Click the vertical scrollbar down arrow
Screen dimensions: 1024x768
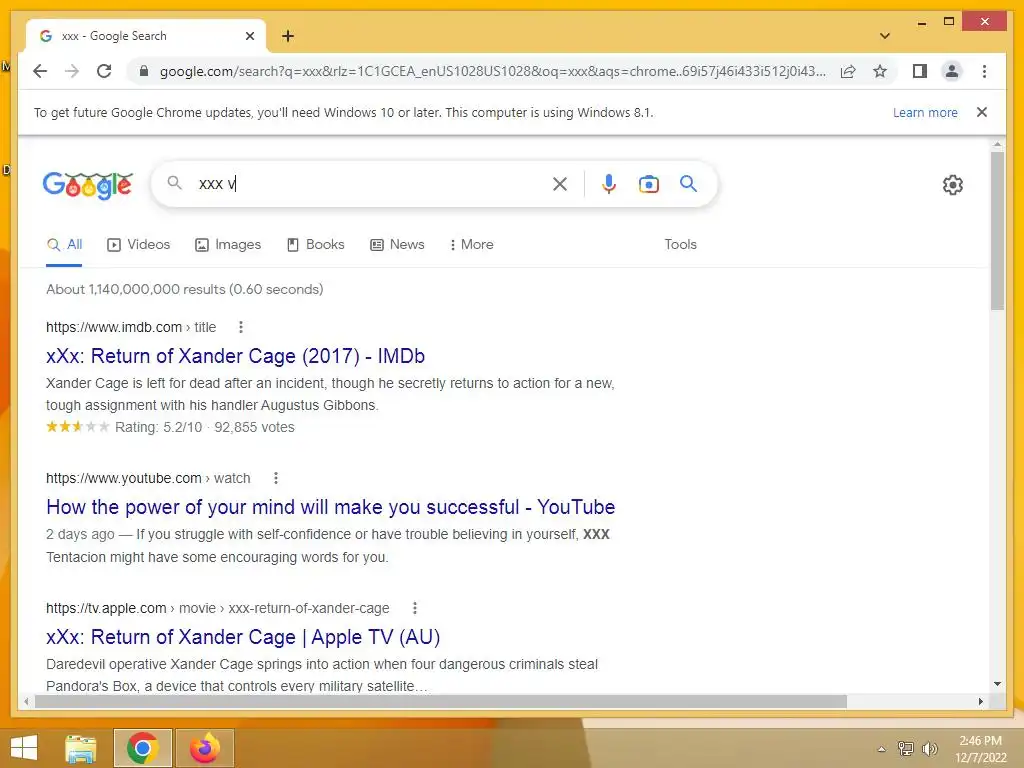[x=997, y=684]
